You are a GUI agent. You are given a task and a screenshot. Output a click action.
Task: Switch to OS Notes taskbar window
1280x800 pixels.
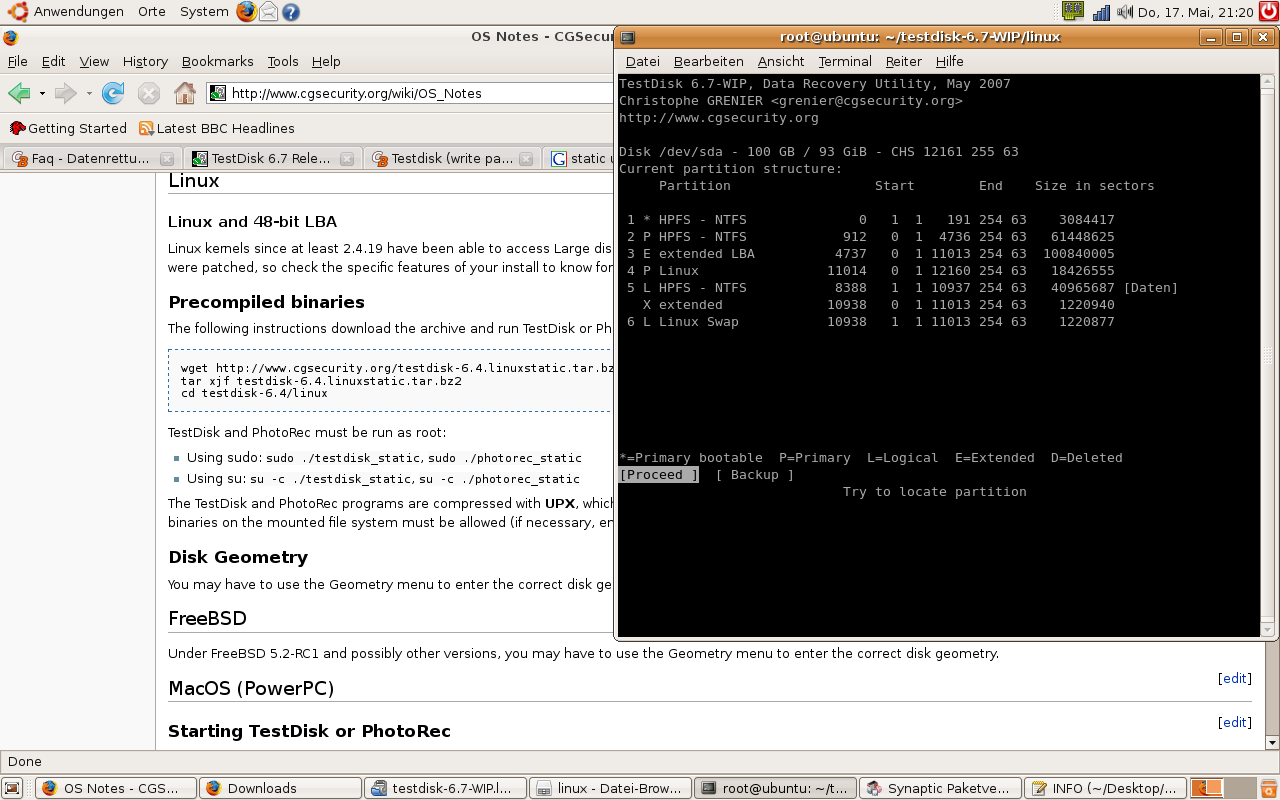pos(116,788)
